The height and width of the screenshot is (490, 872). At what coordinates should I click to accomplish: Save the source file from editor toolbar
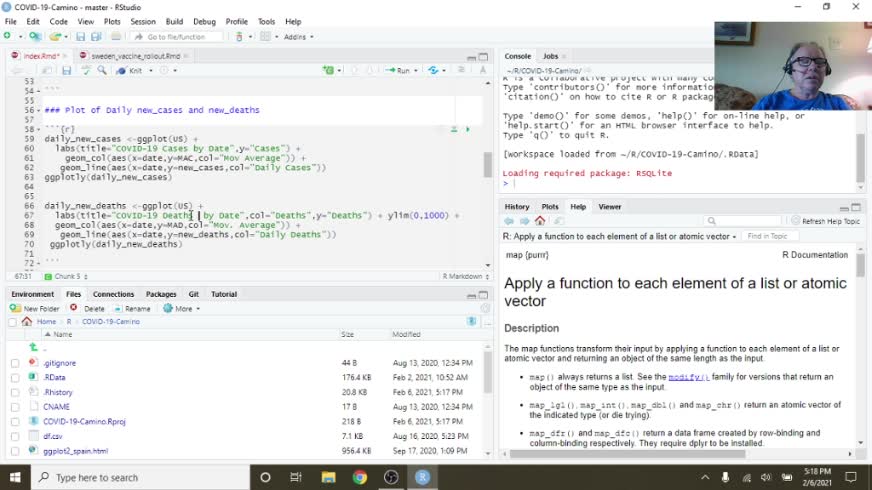(x=67, y=71)
